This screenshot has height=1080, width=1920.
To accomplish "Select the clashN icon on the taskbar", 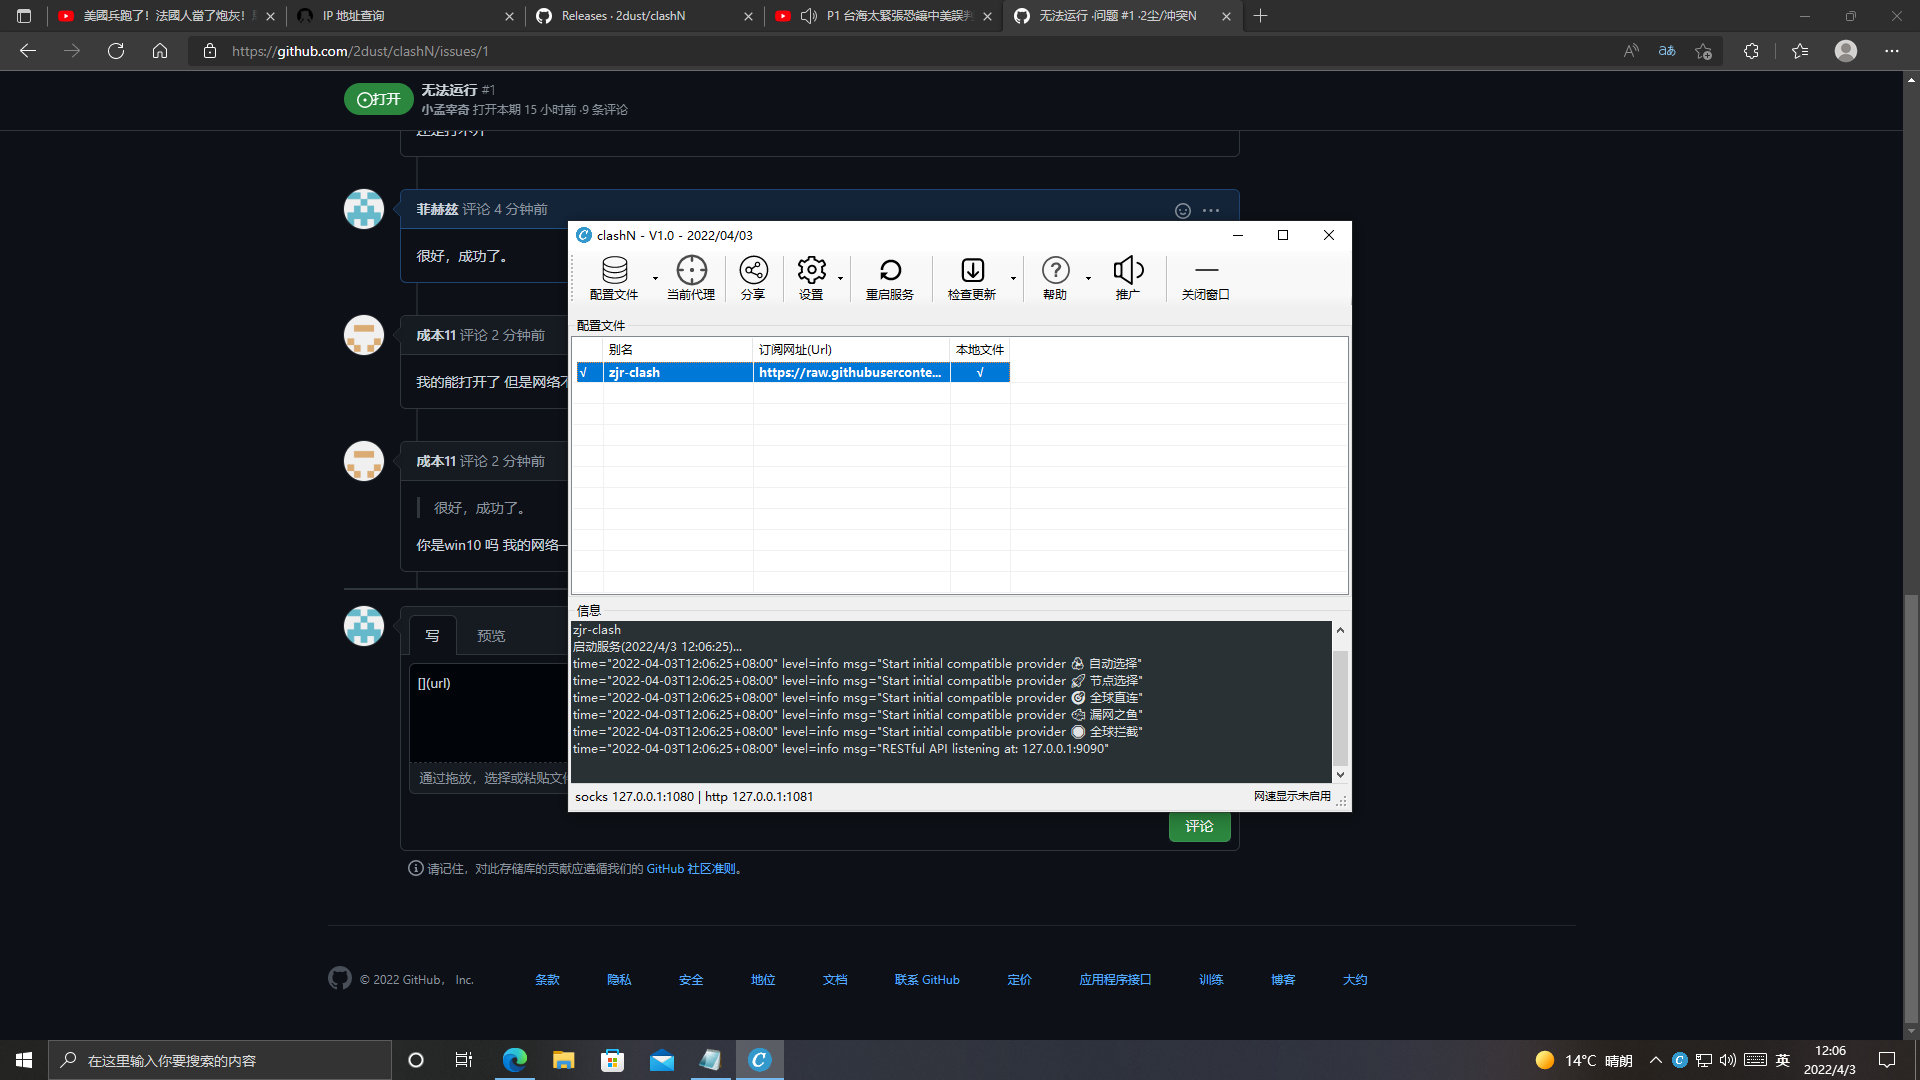I will (x=760, y=1059).
